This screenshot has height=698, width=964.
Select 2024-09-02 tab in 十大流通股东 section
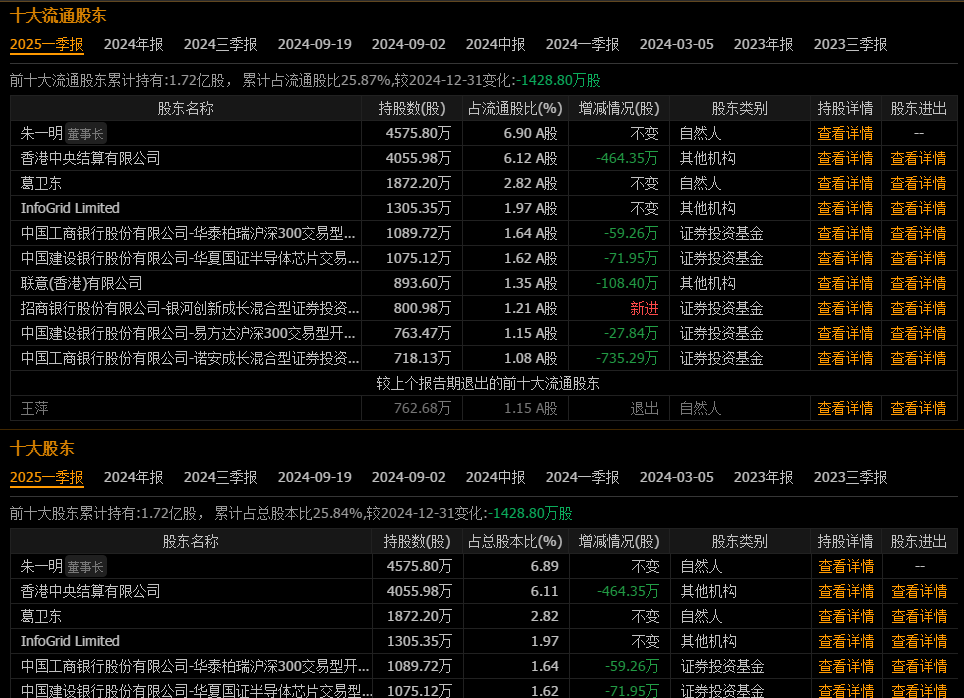[408, 44]
